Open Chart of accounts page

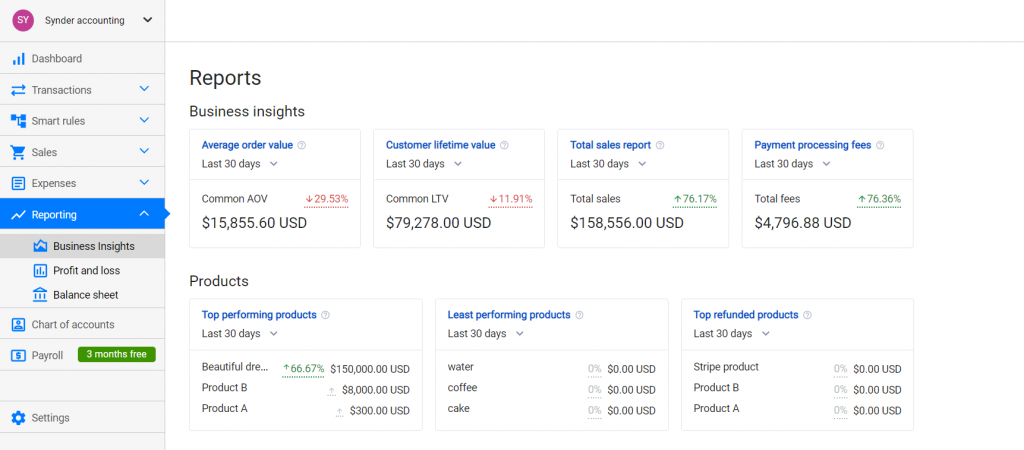point(72,325)
